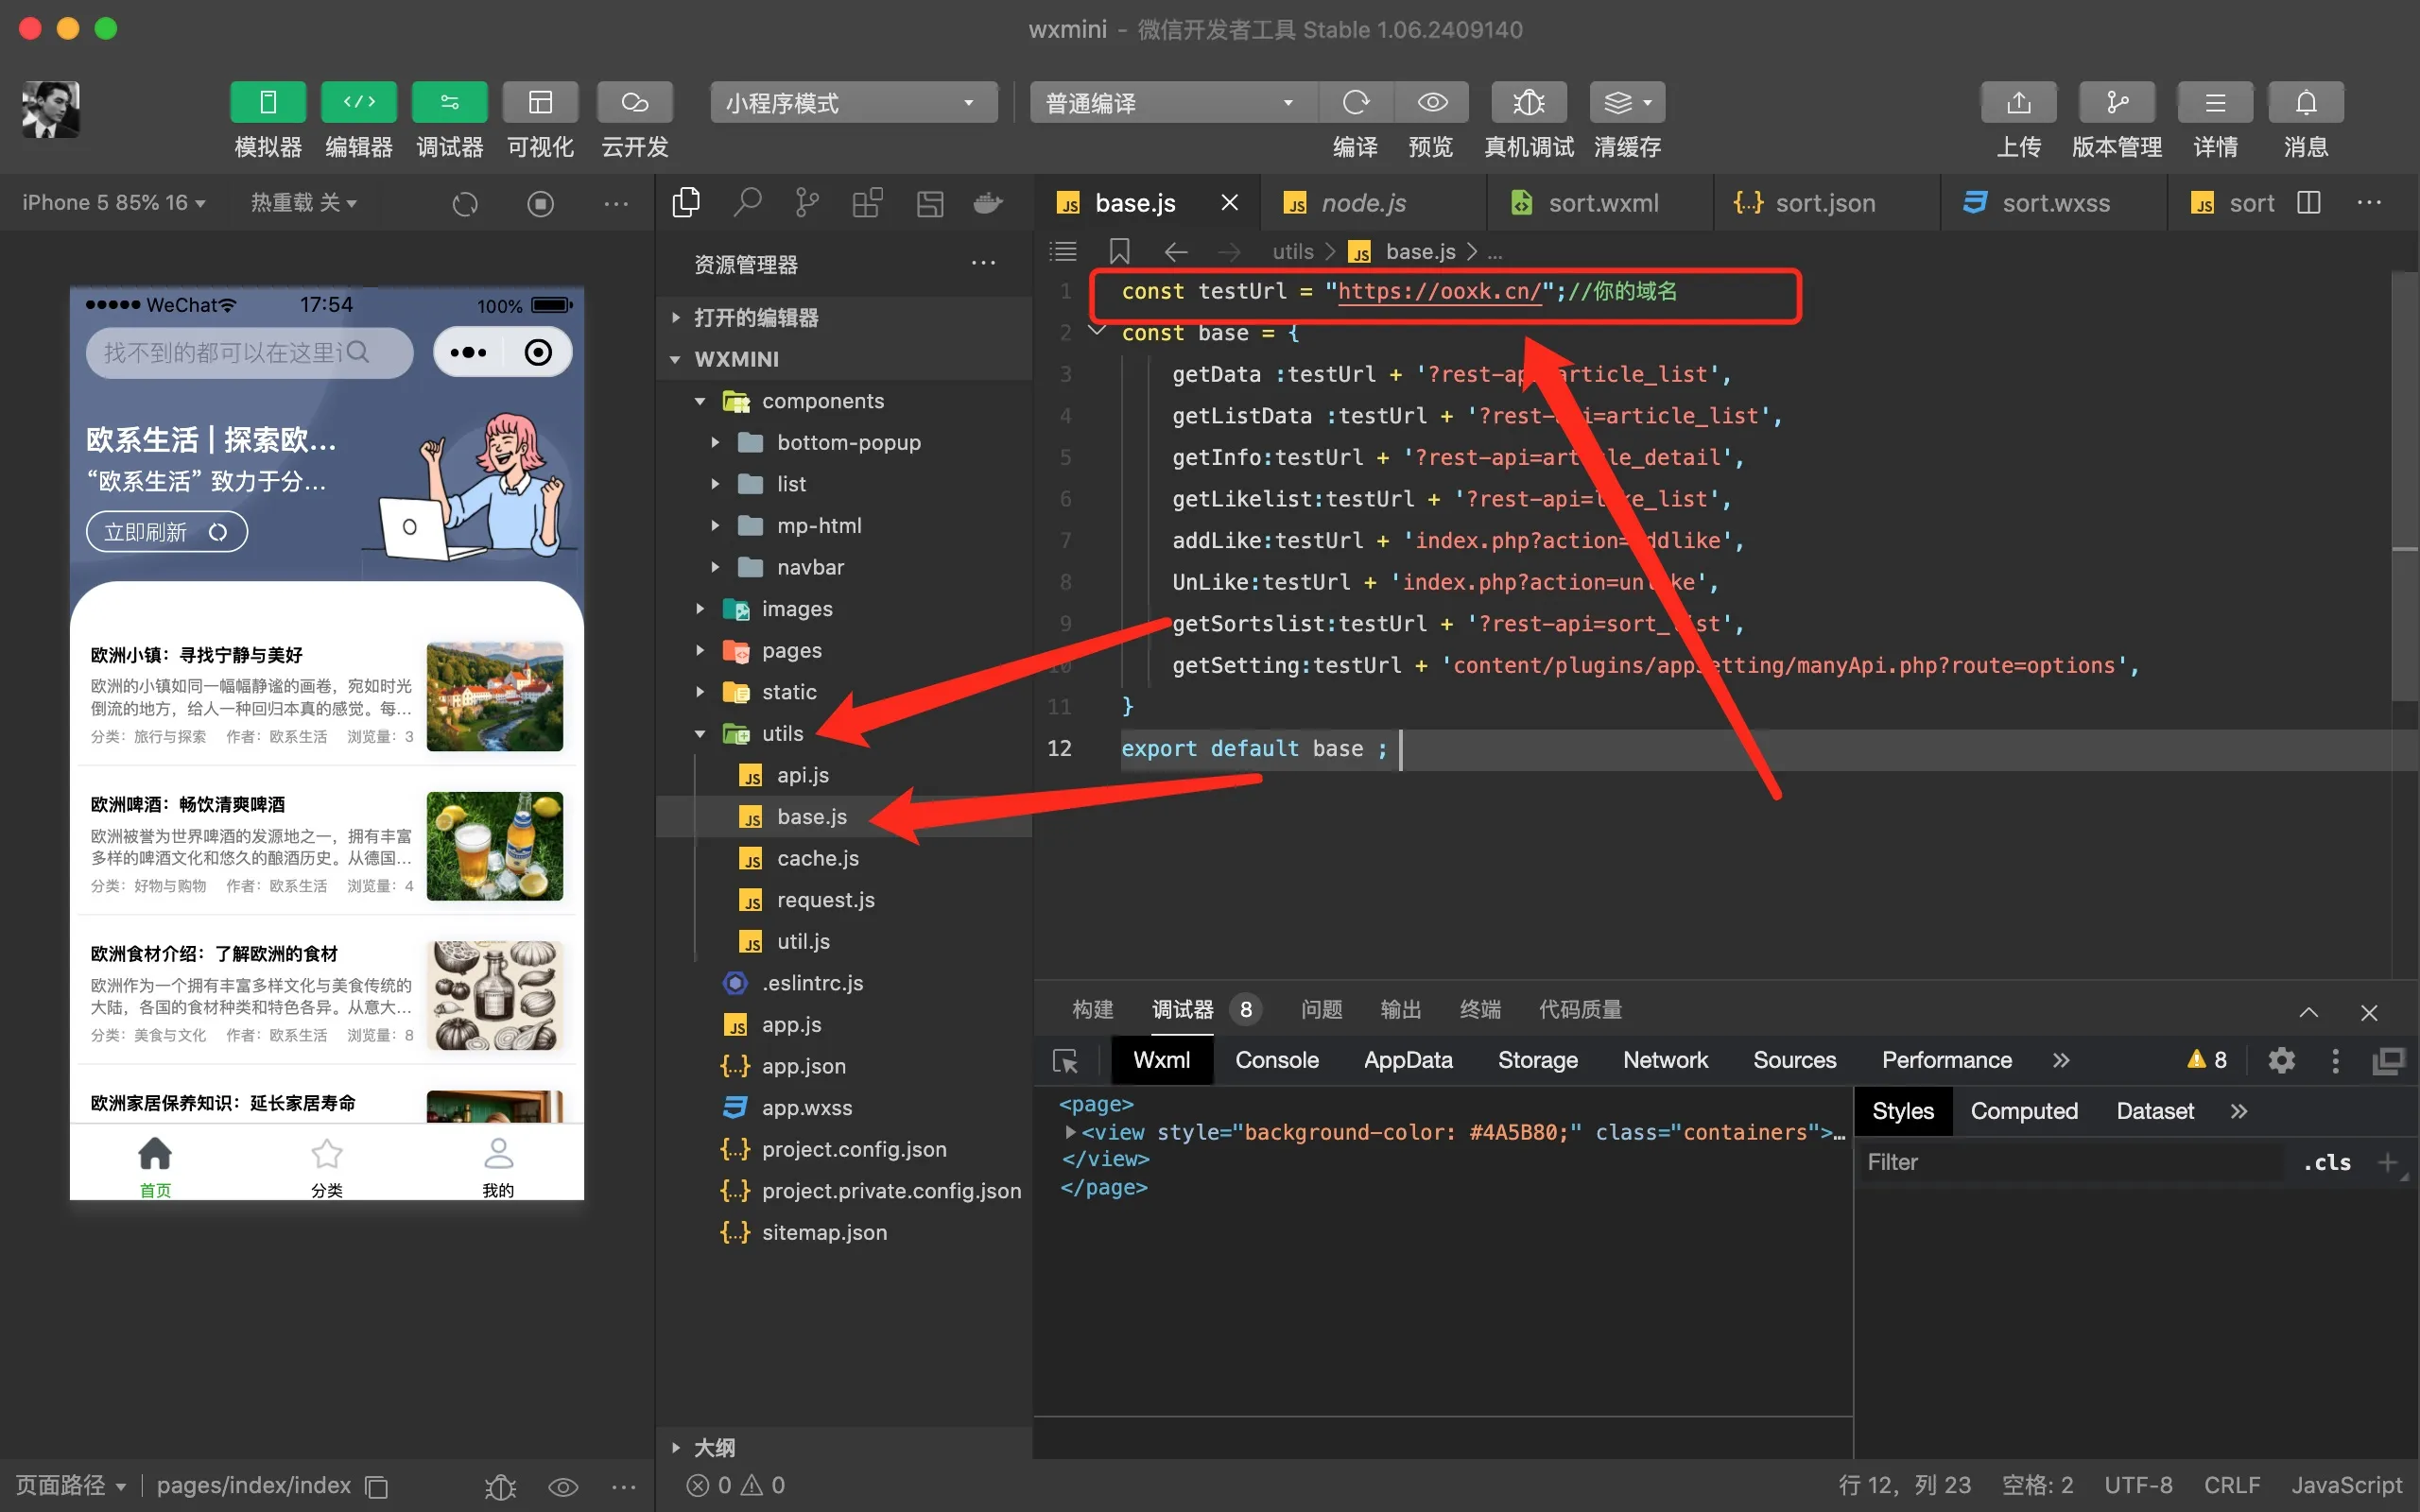Open the 消息 notifications bell
The image size is (2420, 1512).
pyautogui.click(x=2305, y=102)
